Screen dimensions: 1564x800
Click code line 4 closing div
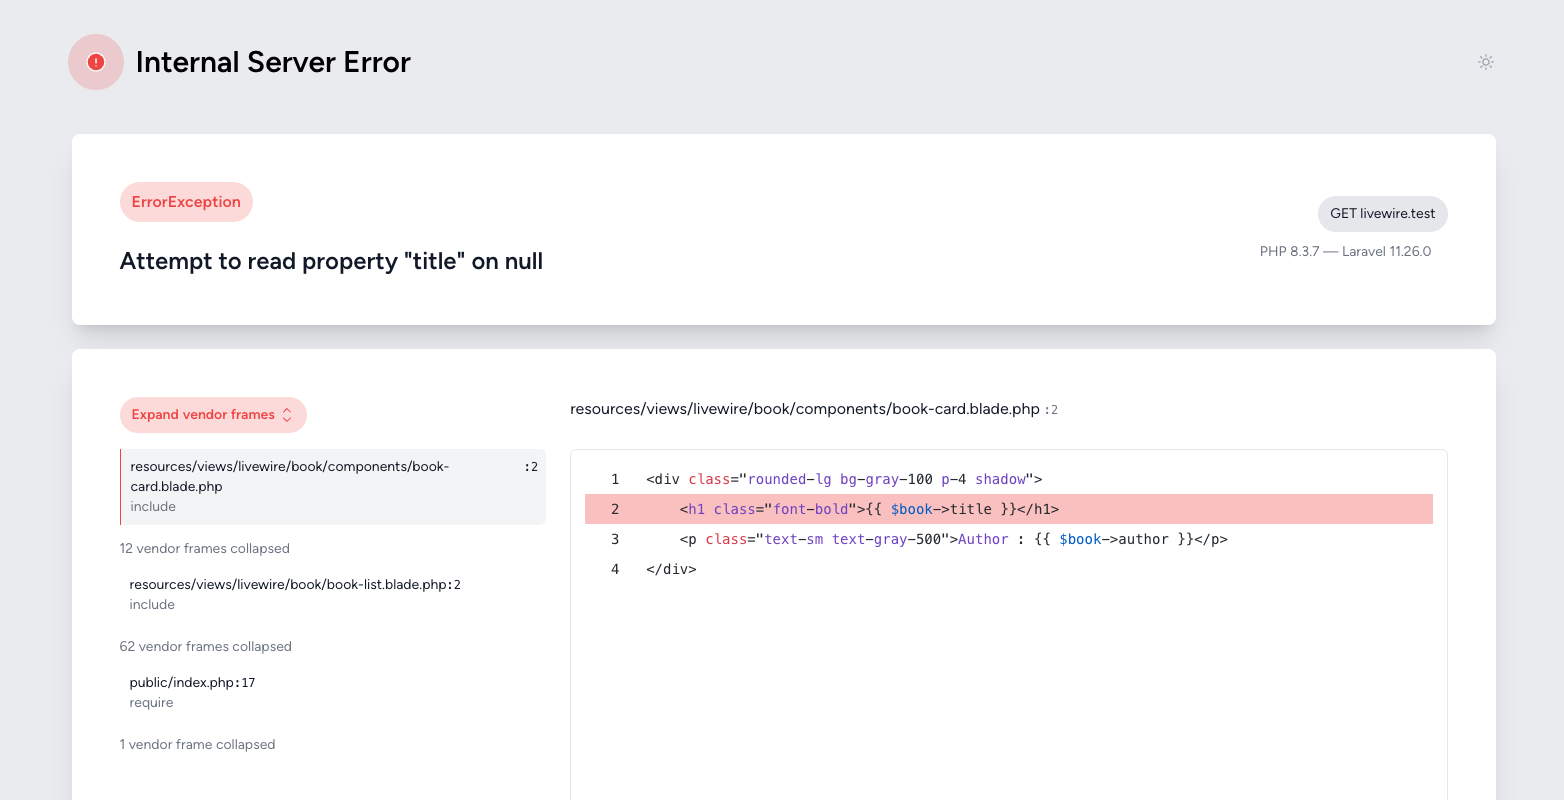(1009, 569)
